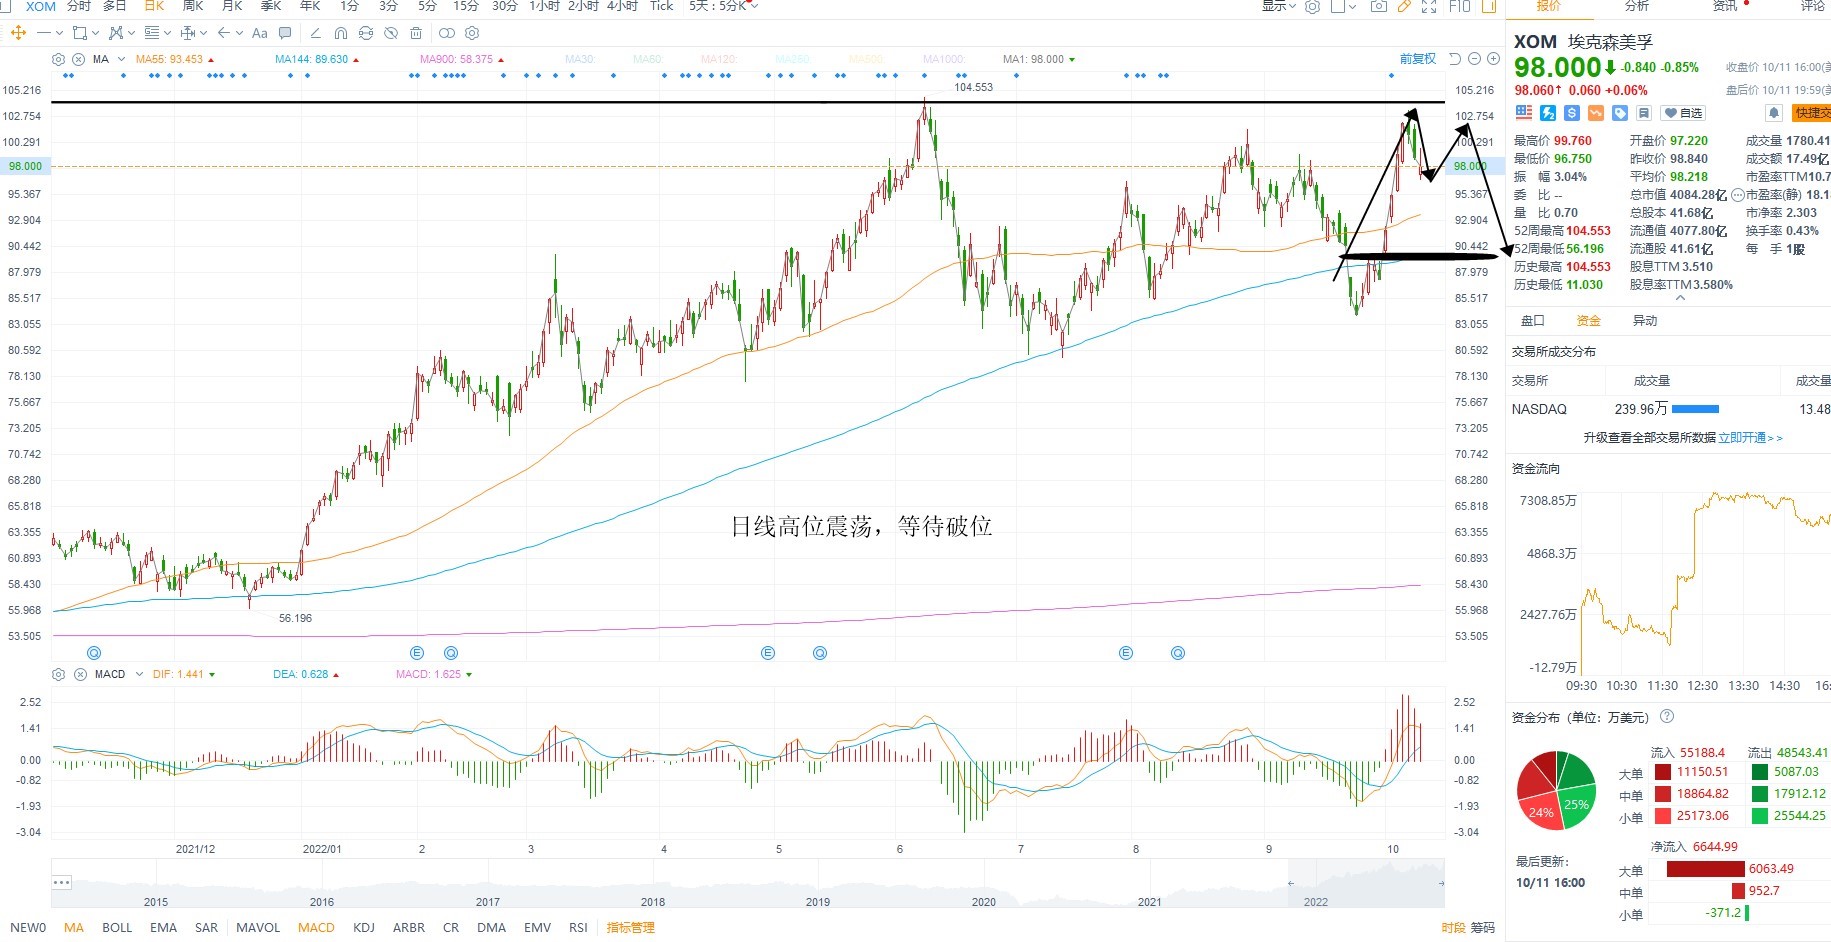1831x942 pixels.
Task: Click the 前复权 adjustment button
Action: coord(1417,59)
